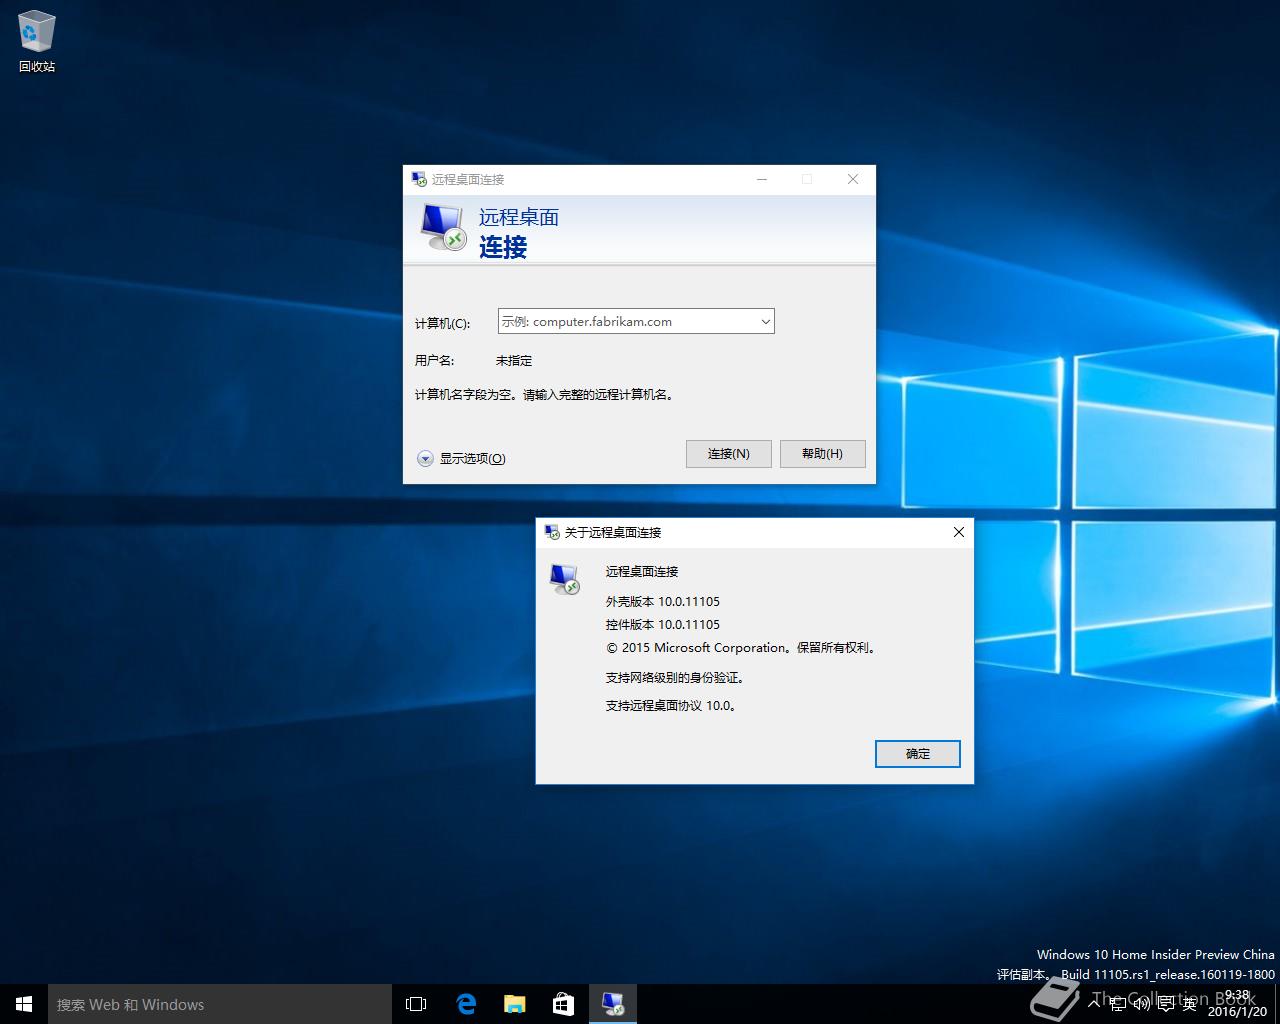Open the Windows Start menu
1280x1024 pixels.
(24, 1004)
